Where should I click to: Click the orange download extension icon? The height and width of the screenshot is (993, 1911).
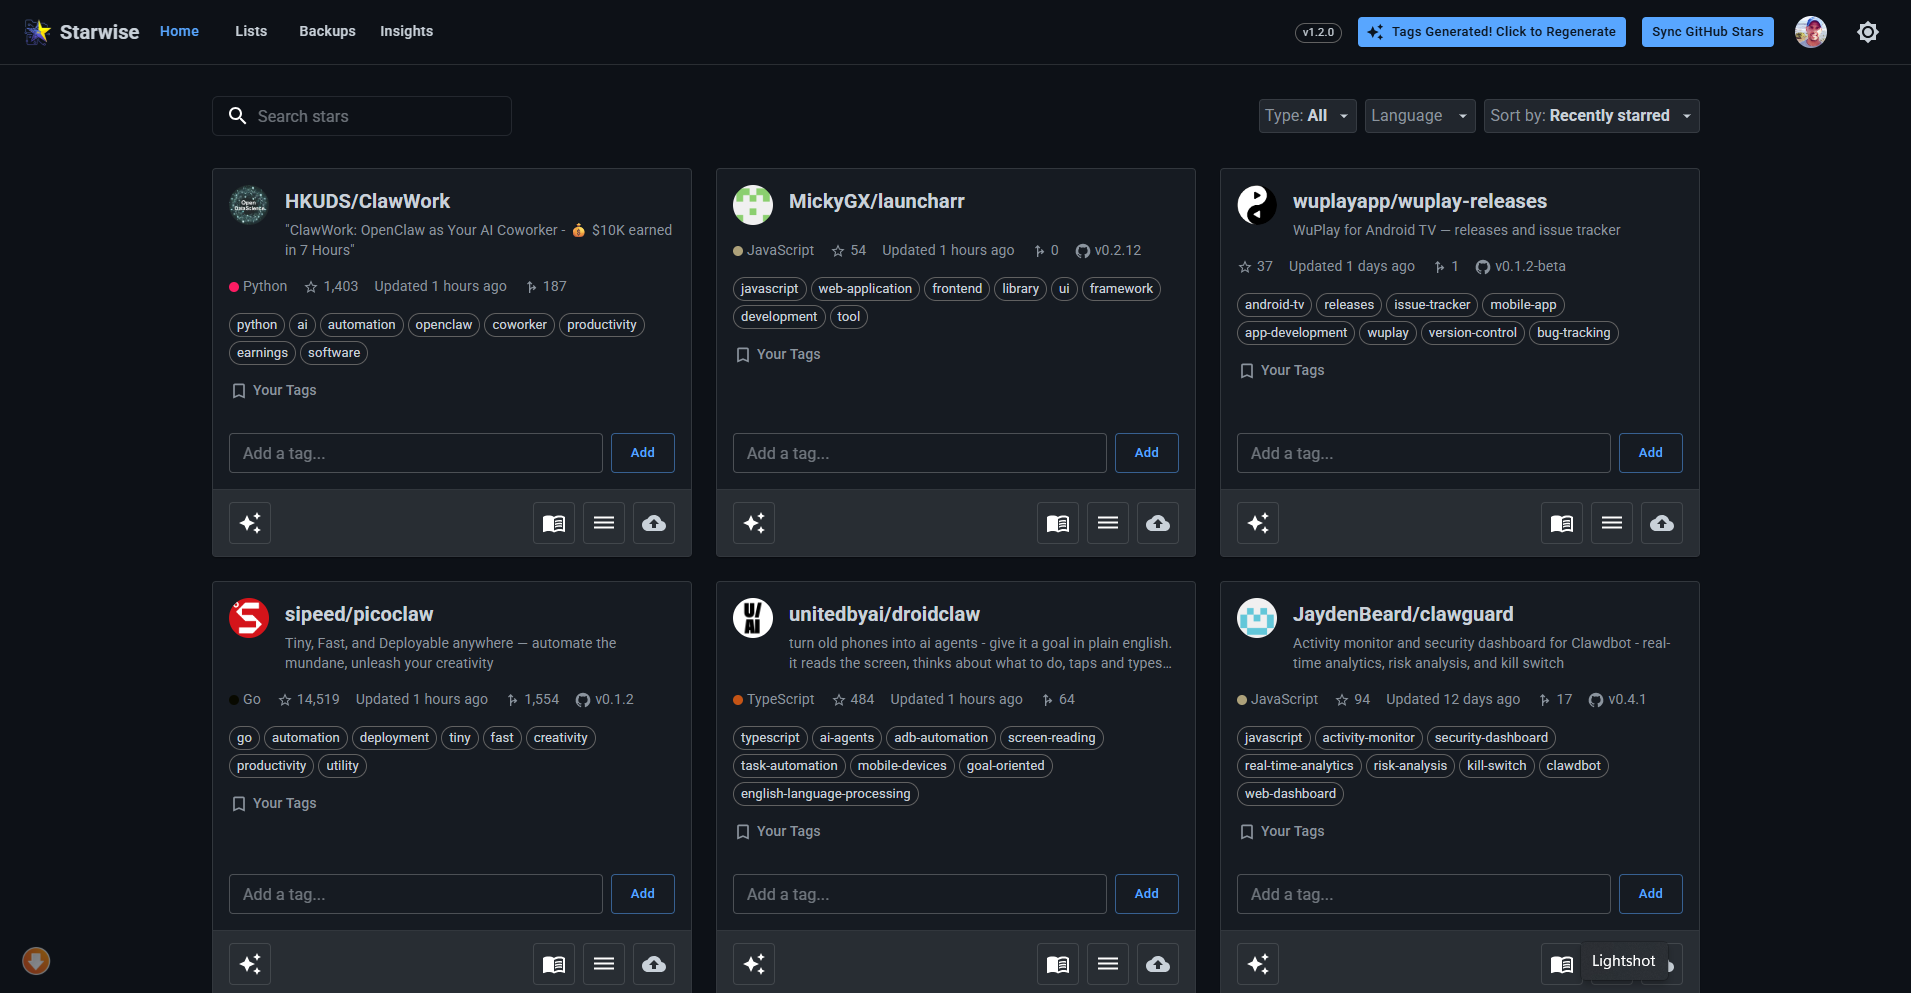click(36, 961)
